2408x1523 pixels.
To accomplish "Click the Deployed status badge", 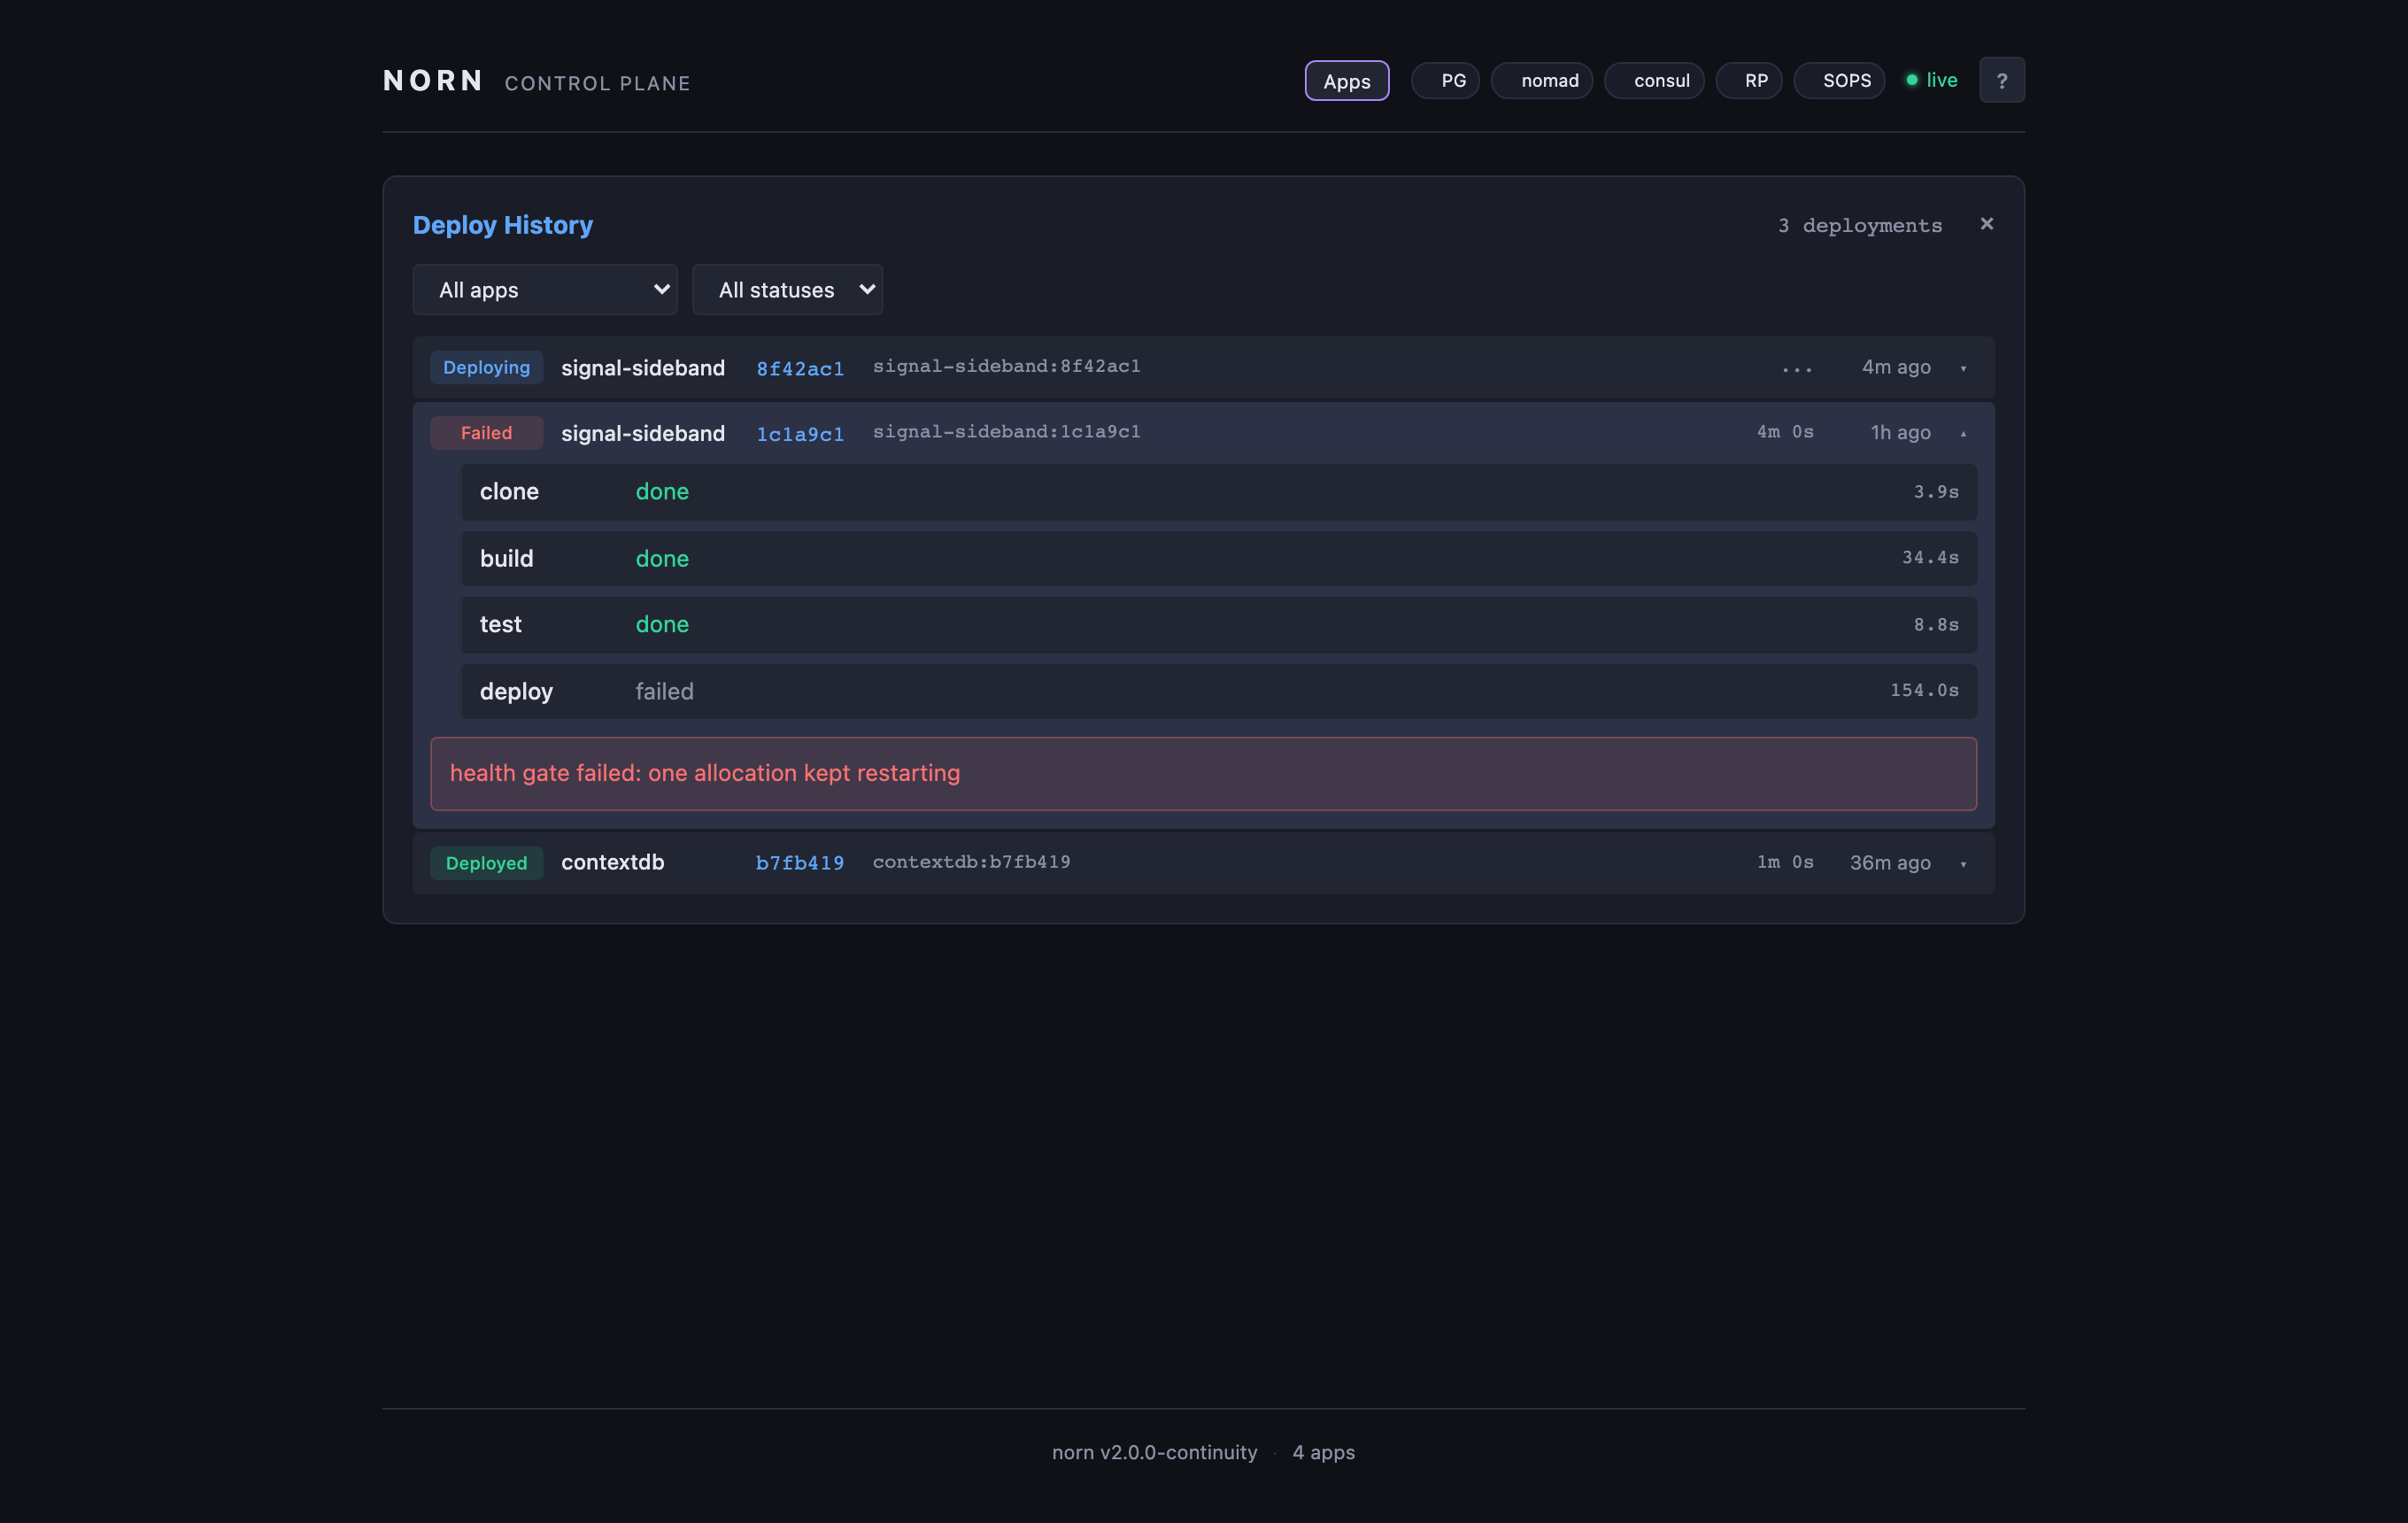I will 486,863.
